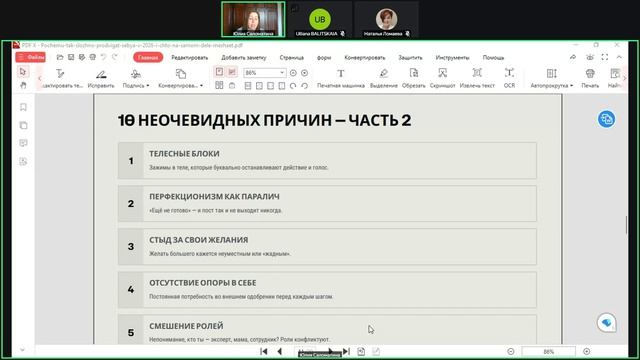The image size is (640, 360).
Task: Open the Автопрокрутка dropdown
Action: 551,78
